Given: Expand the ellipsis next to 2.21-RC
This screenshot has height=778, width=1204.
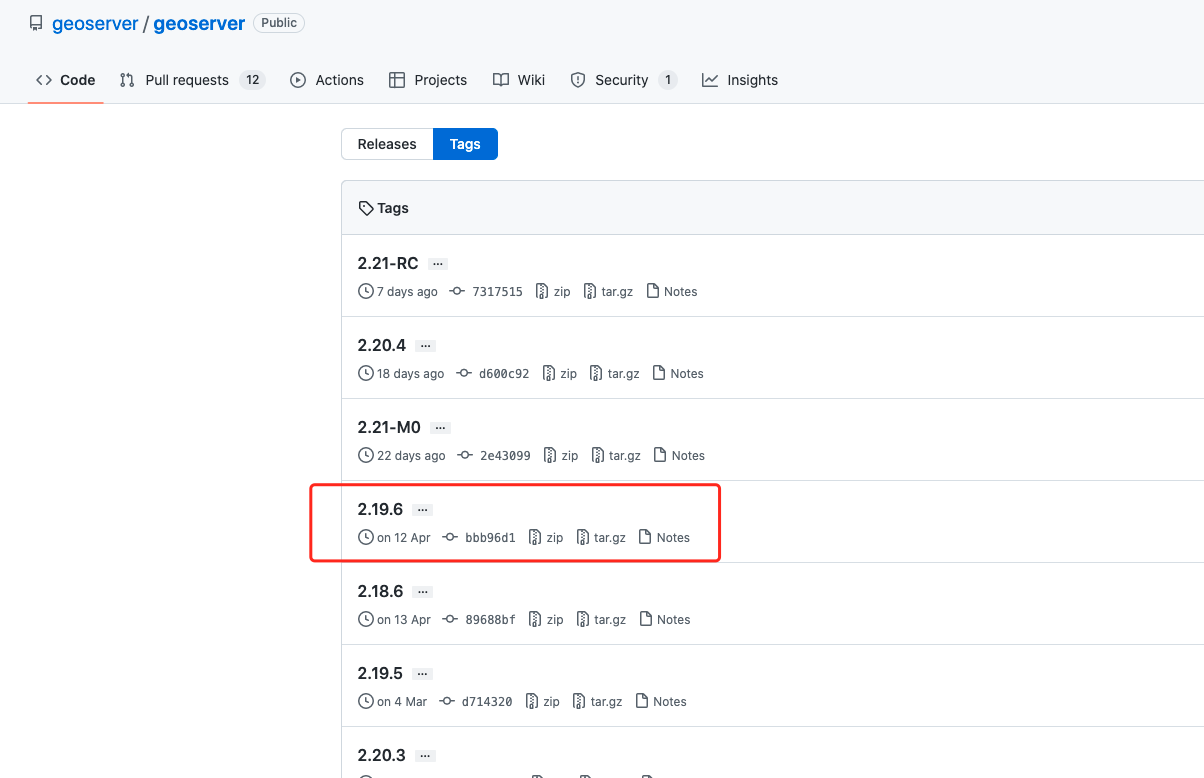Looking at the screenshot, I should pos(437,264).
